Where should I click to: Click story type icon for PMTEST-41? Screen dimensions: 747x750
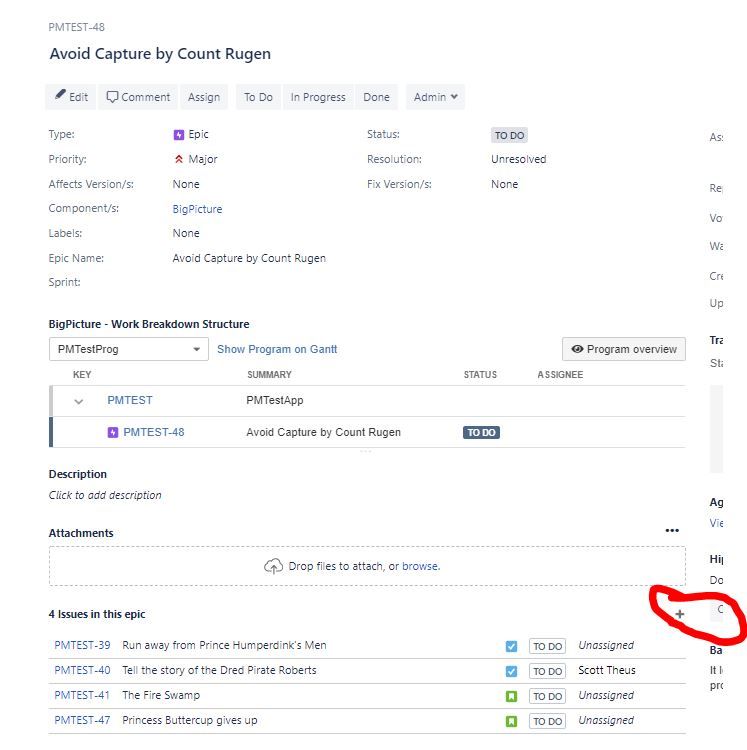[511, 696]
